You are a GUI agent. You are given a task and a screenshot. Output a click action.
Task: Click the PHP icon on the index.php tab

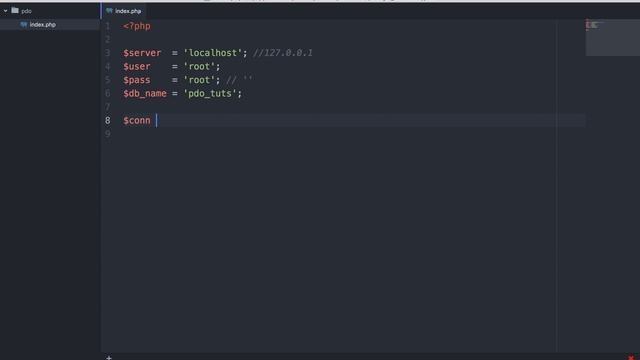(109, 11)
